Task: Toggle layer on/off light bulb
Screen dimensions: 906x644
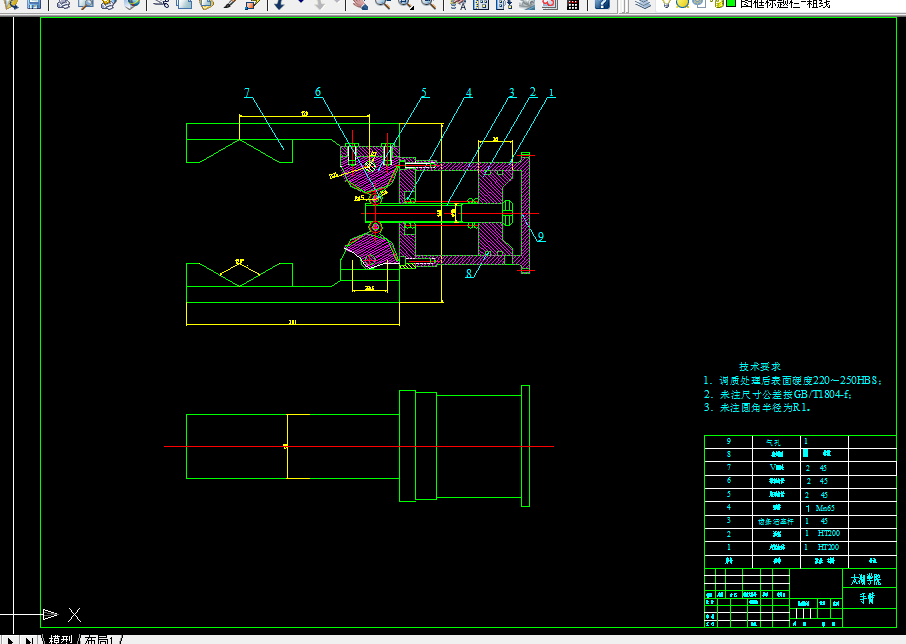Action: click(666, 3)
